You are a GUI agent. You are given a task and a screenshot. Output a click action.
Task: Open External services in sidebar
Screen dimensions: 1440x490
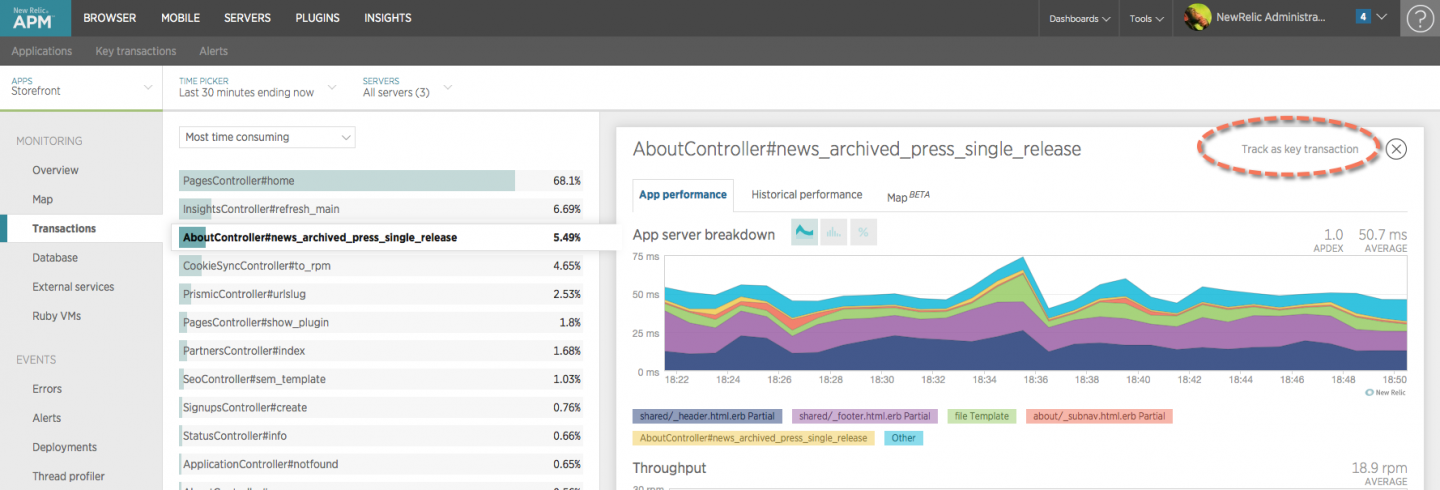[x=73, y=286]
